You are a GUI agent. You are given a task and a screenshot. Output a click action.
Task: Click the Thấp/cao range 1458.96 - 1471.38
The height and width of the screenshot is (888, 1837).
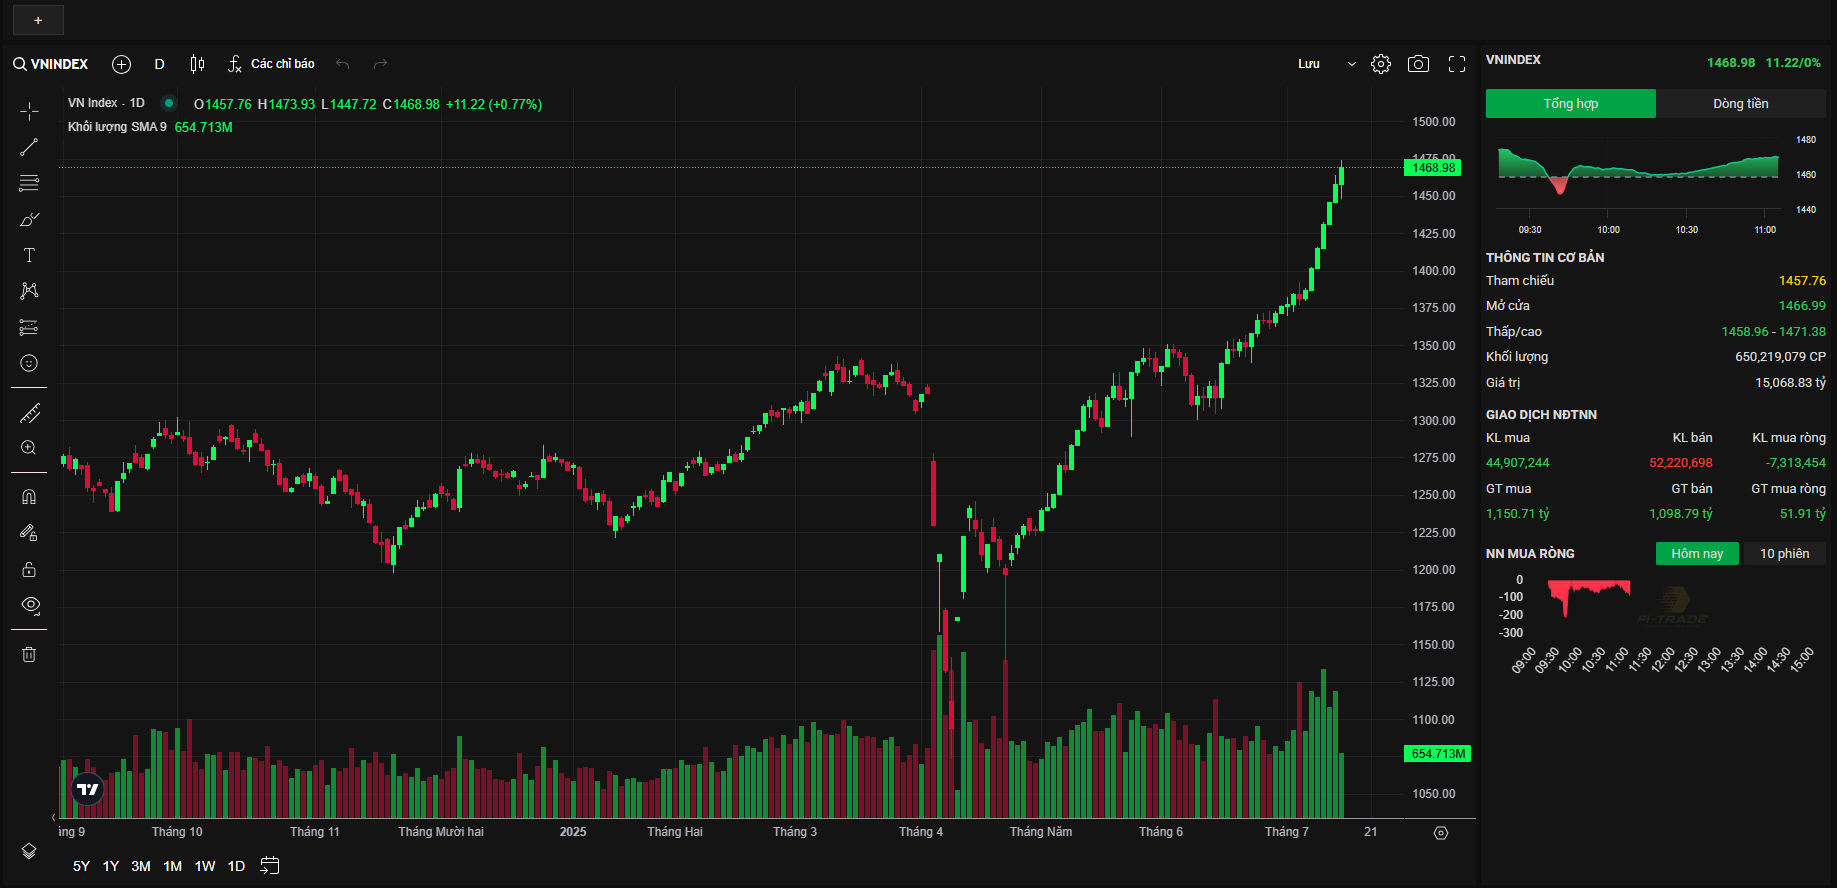(x=1774, y=332)
